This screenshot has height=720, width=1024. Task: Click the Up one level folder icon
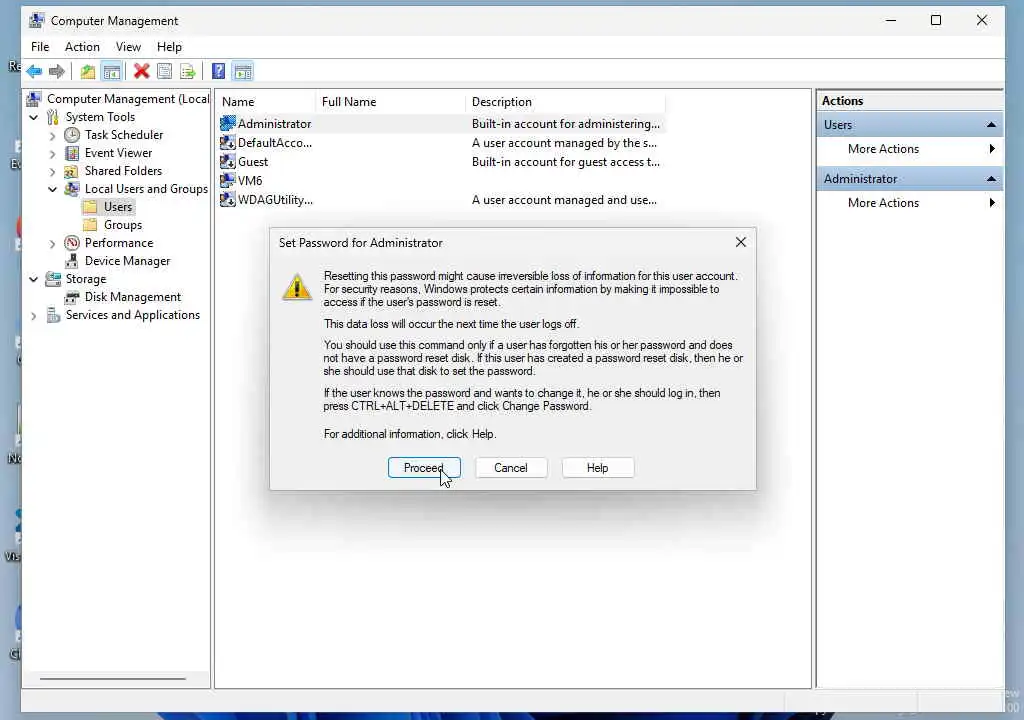pyautogui.click(x=88, y=71)
